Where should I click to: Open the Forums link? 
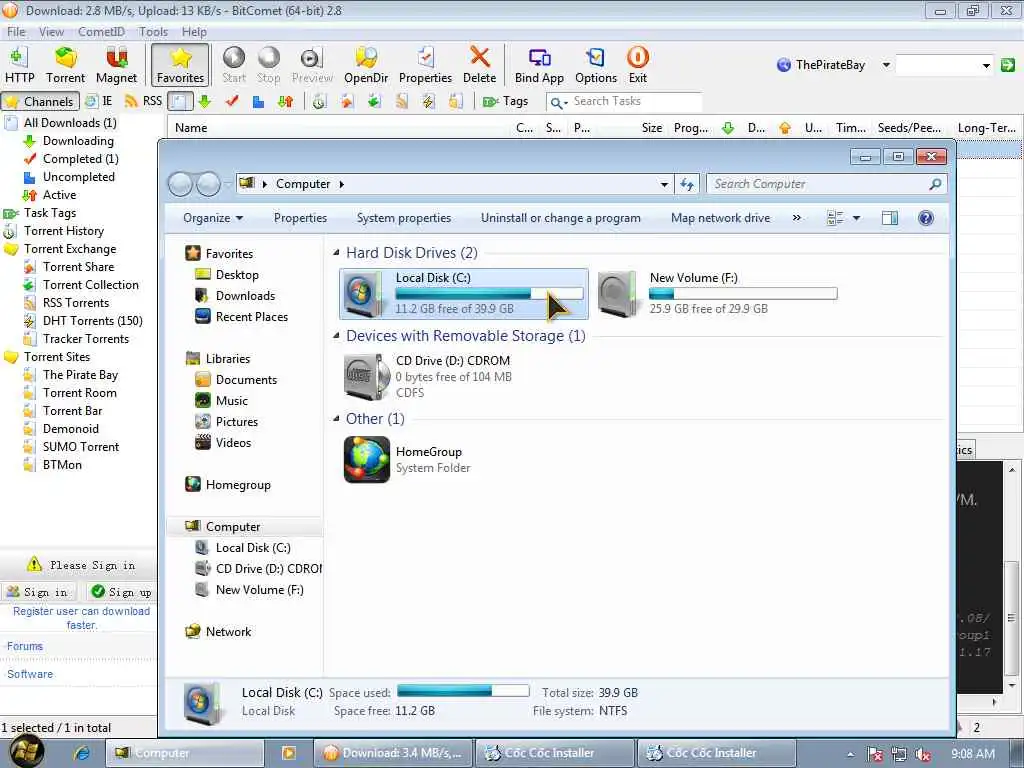[25, 646]
